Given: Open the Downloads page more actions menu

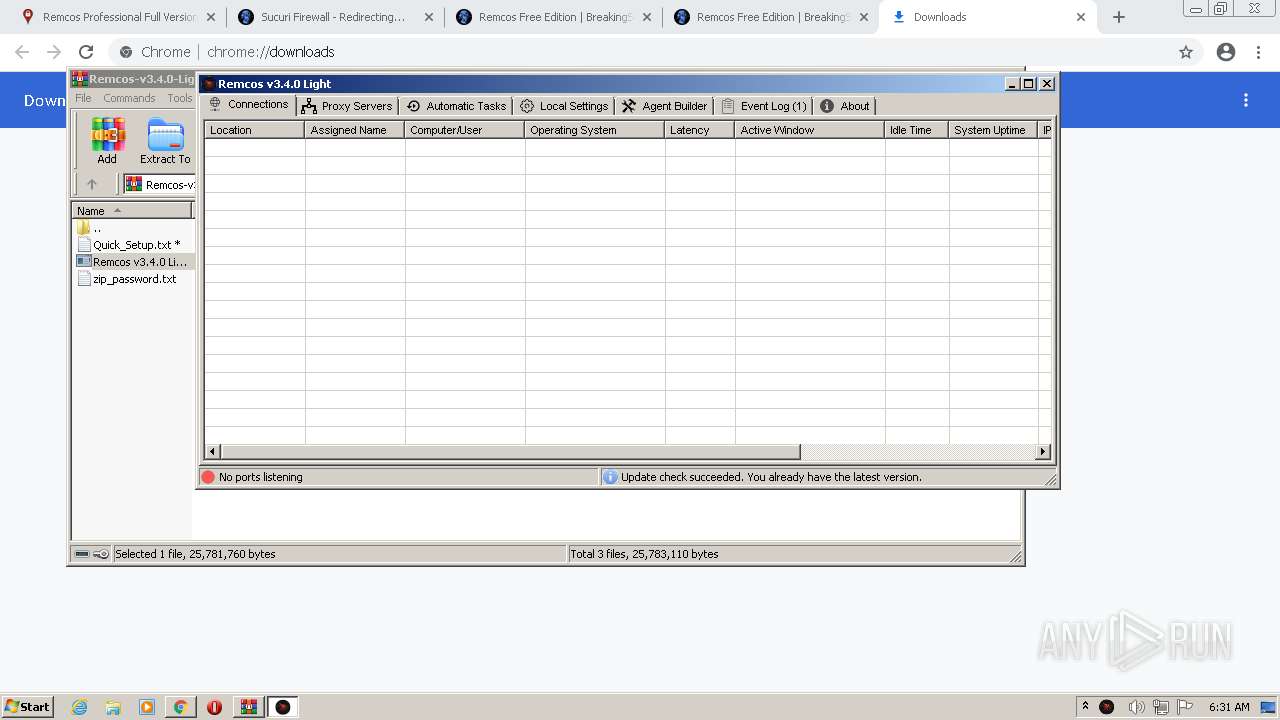Looking at the screenshot, I should [x=1246, y=100].
